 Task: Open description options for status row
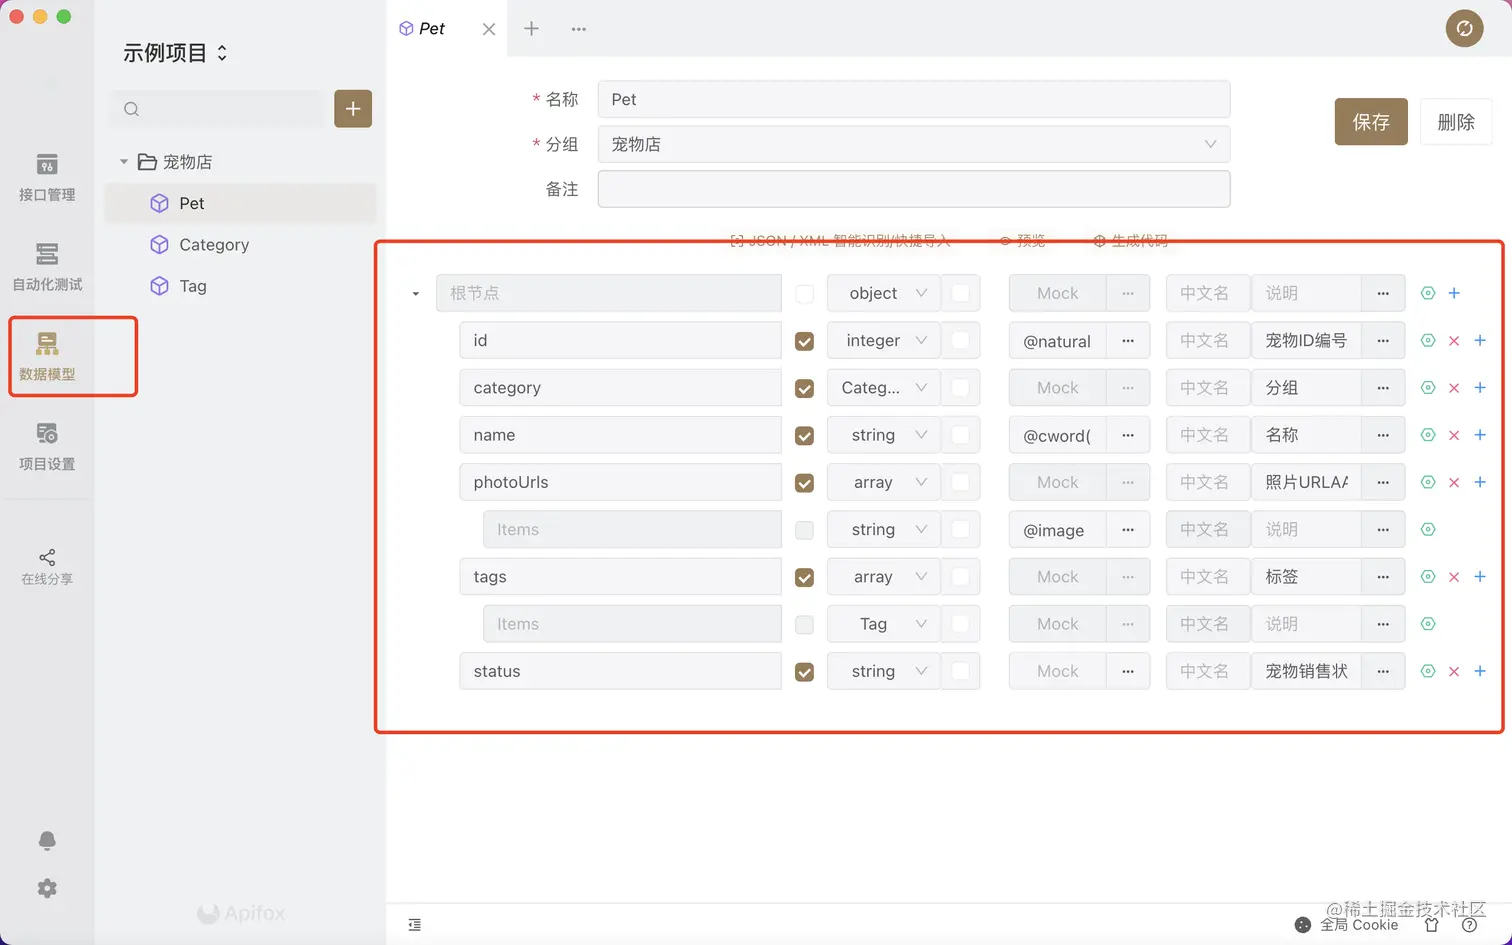(1383, 672)
